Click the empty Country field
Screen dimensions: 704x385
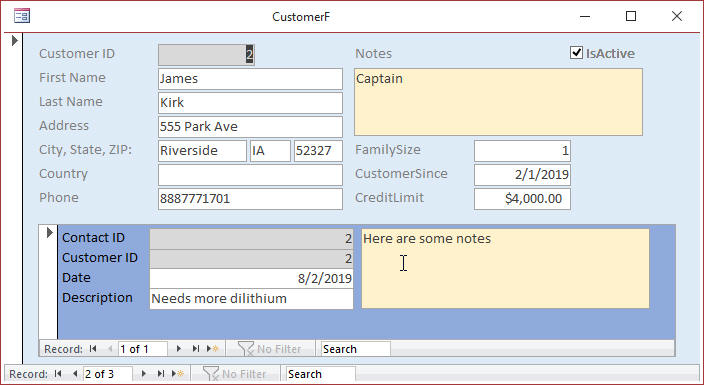pos(250,175)
